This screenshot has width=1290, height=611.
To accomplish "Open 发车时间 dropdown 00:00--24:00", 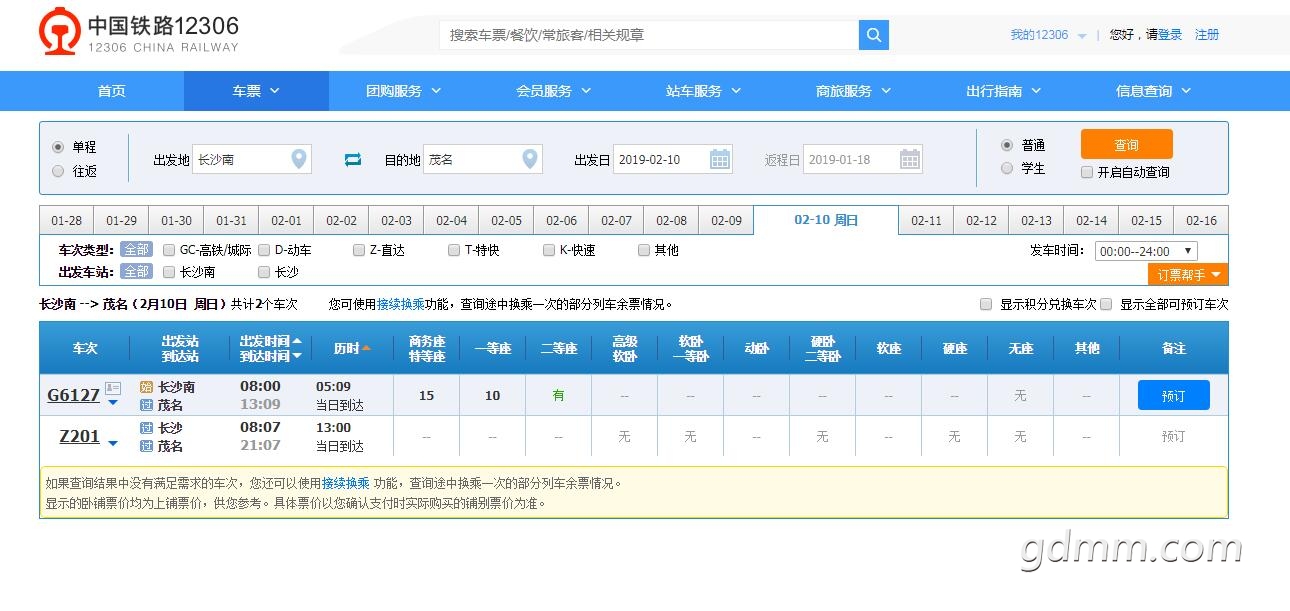I will 1146,251.
